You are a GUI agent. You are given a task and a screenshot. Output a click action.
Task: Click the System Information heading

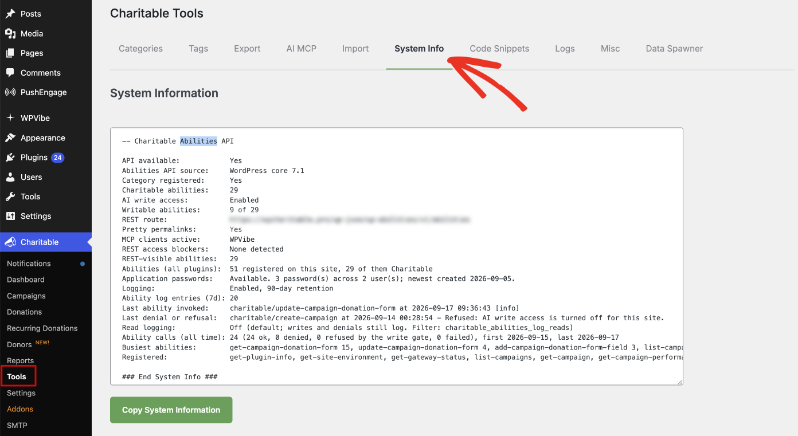[164, 93]
